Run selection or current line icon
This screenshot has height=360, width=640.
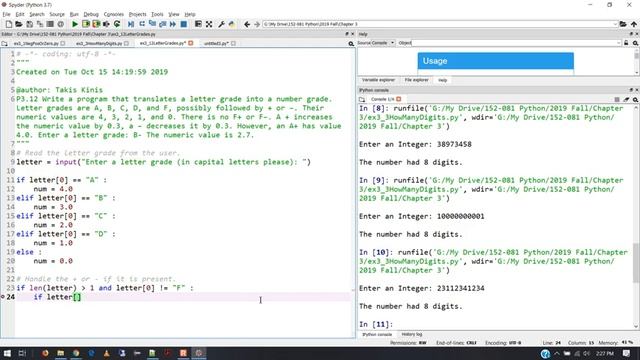107,24
